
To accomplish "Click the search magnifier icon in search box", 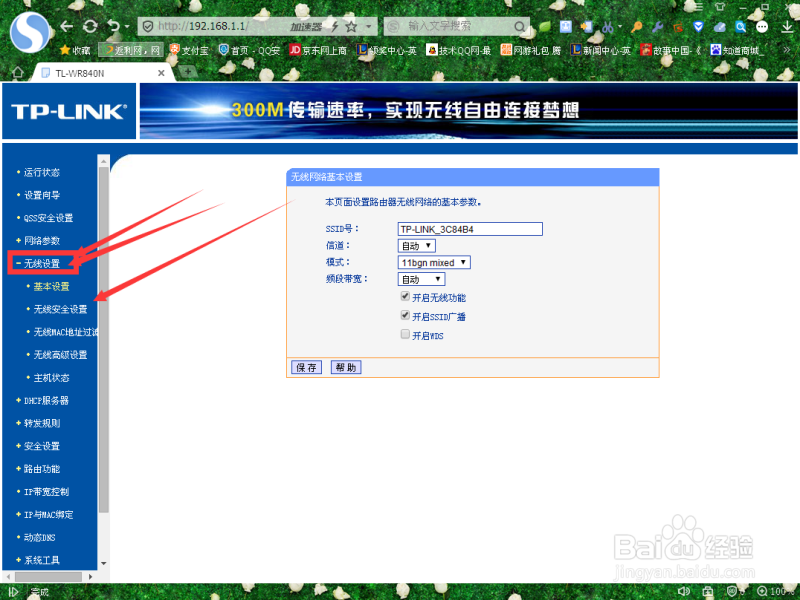I will pos(519,27).
